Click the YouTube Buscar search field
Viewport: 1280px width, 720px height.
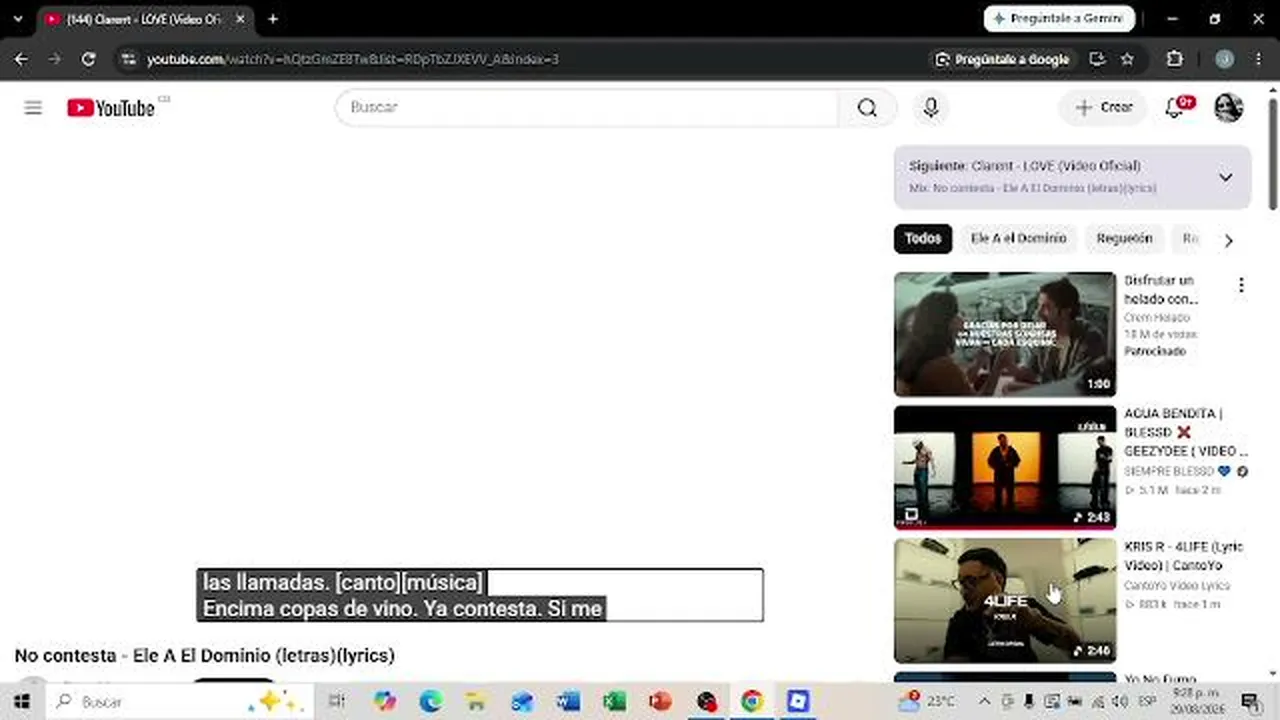point(587,108)
